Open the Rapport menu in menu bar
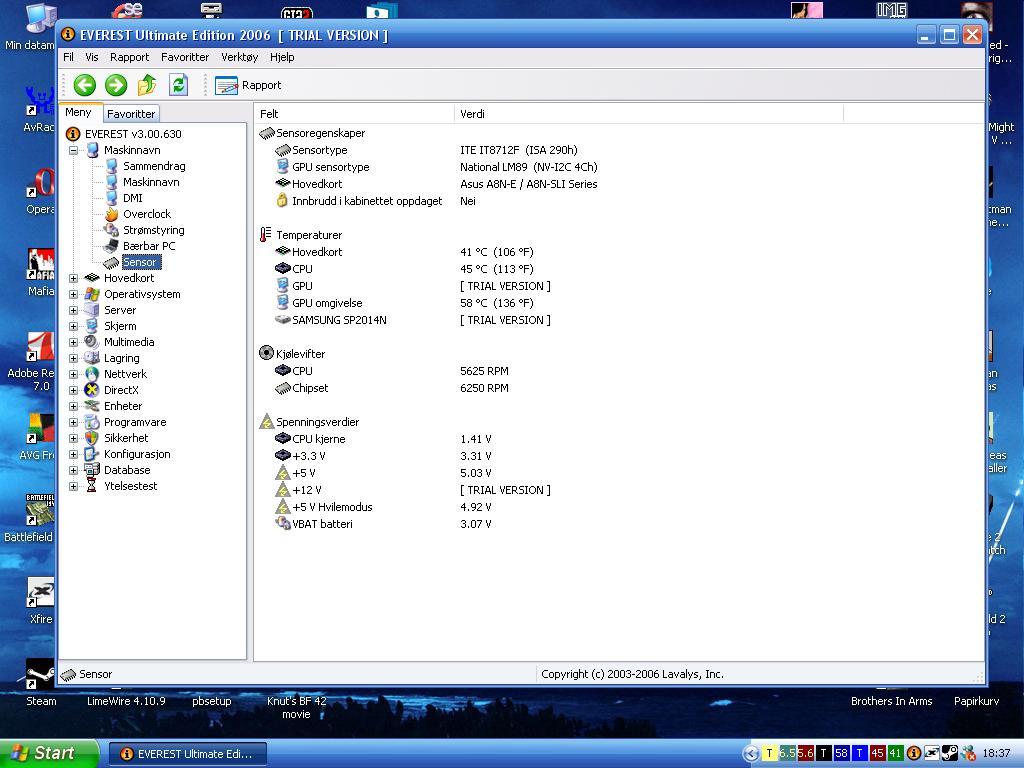Viewport: 1024px width, 768px height. pos(129,57)
